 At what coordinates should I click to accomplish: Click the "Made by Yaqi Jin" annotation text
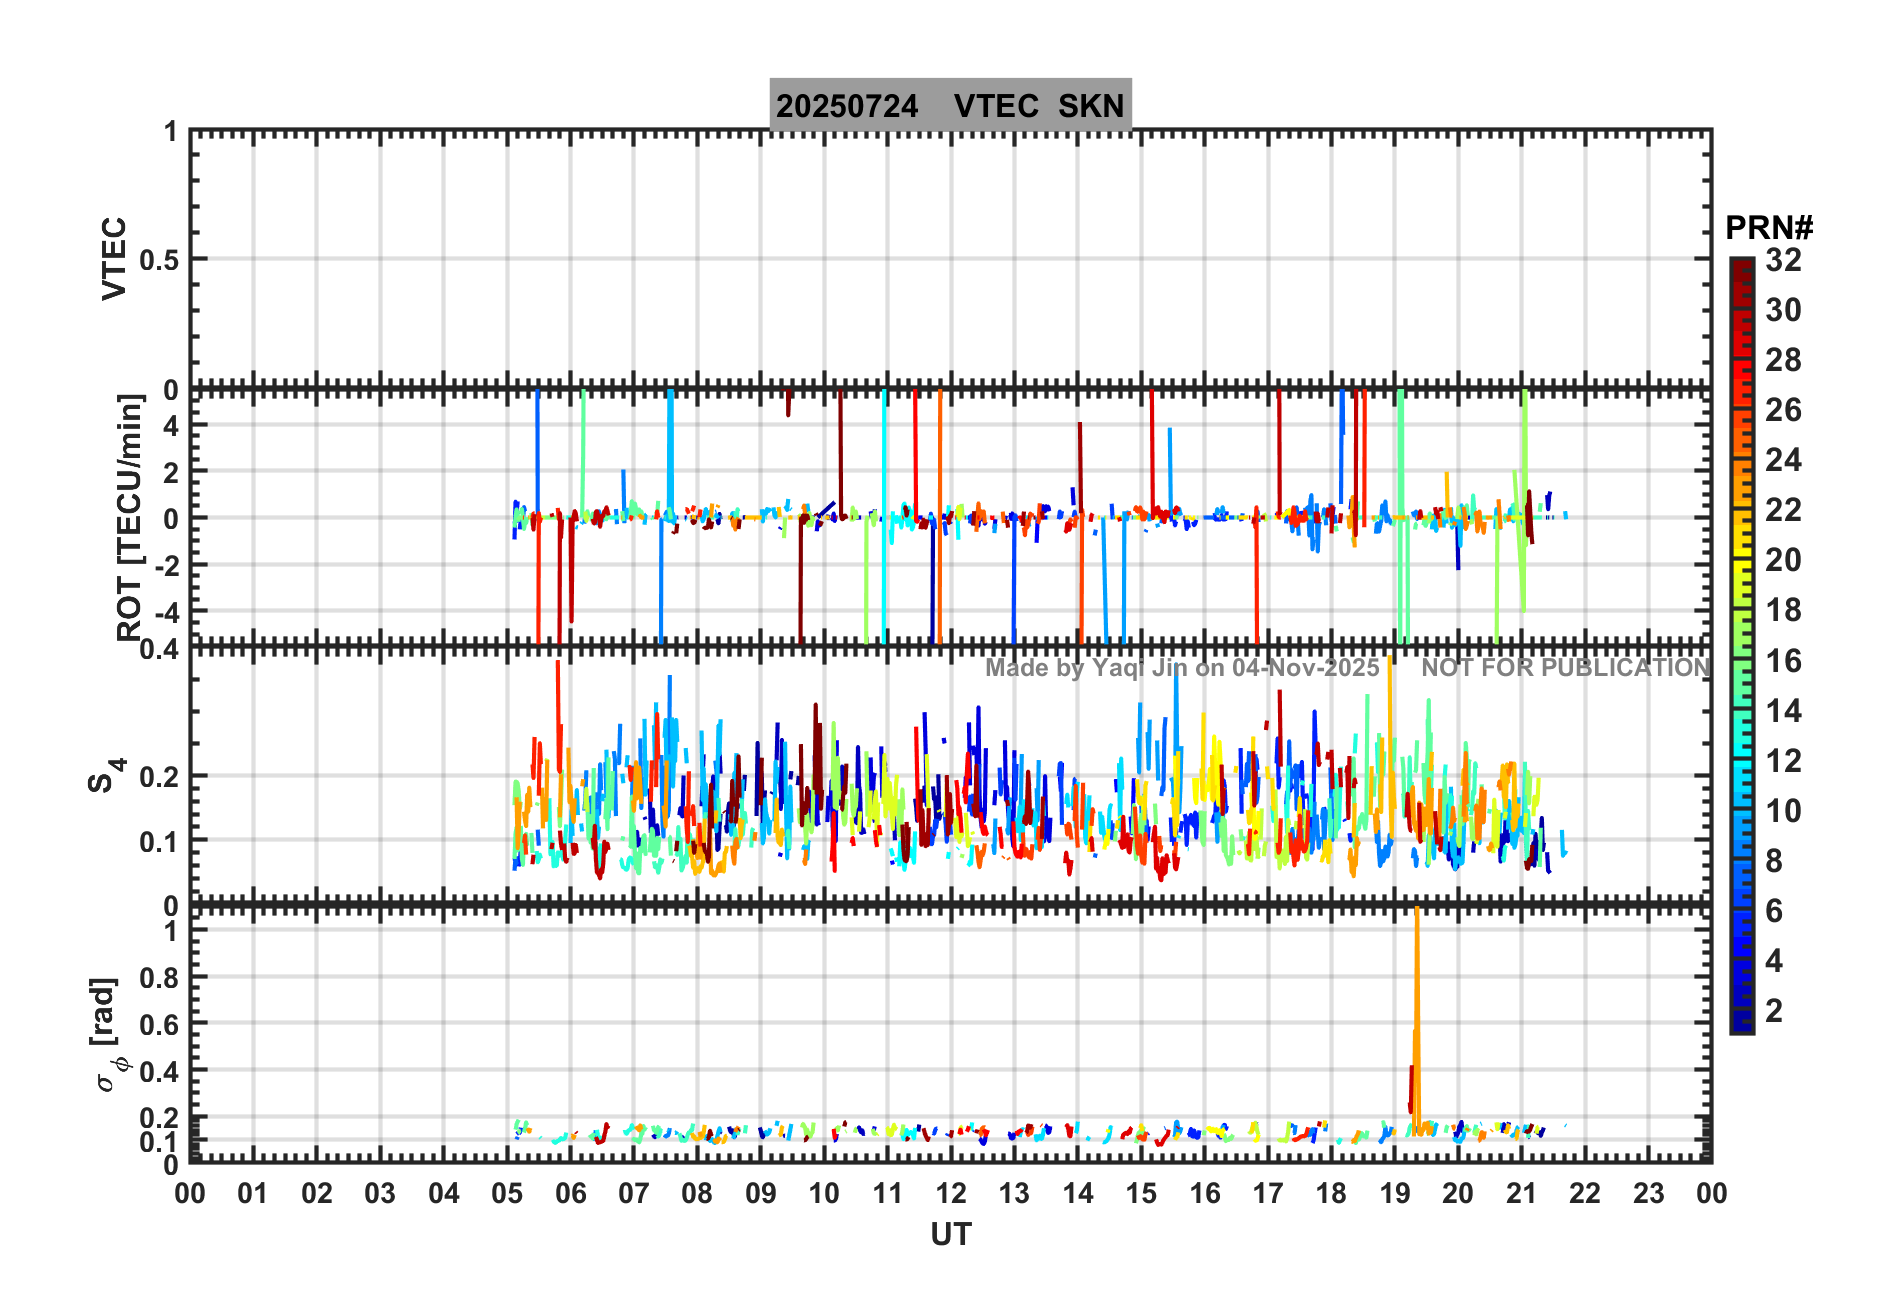tap(1182, 667)
